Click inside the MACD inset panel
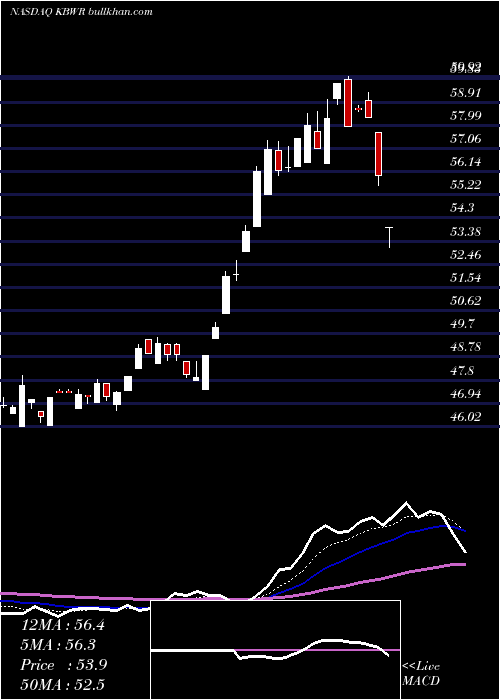The width and height of the screenshot is (500, 700). (x=275, y=650)
